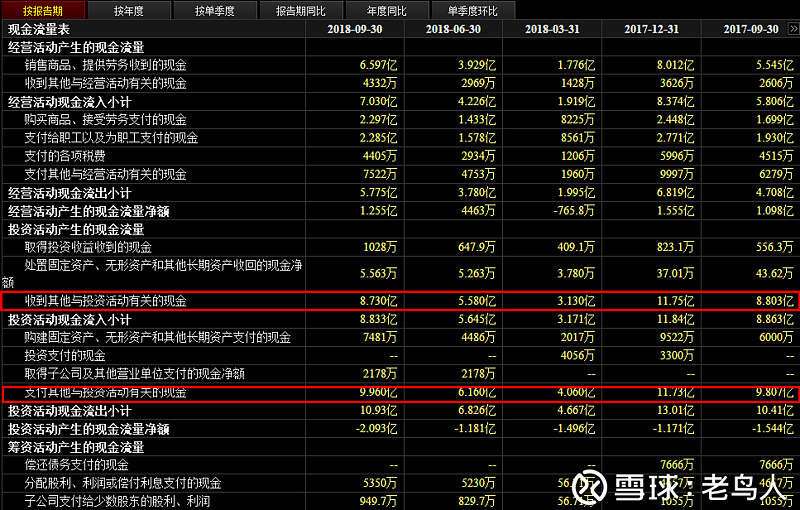Click the value 1.776亿 for 2018-03-31
Screen dimensions: 800x510
[x=576, y=65]
